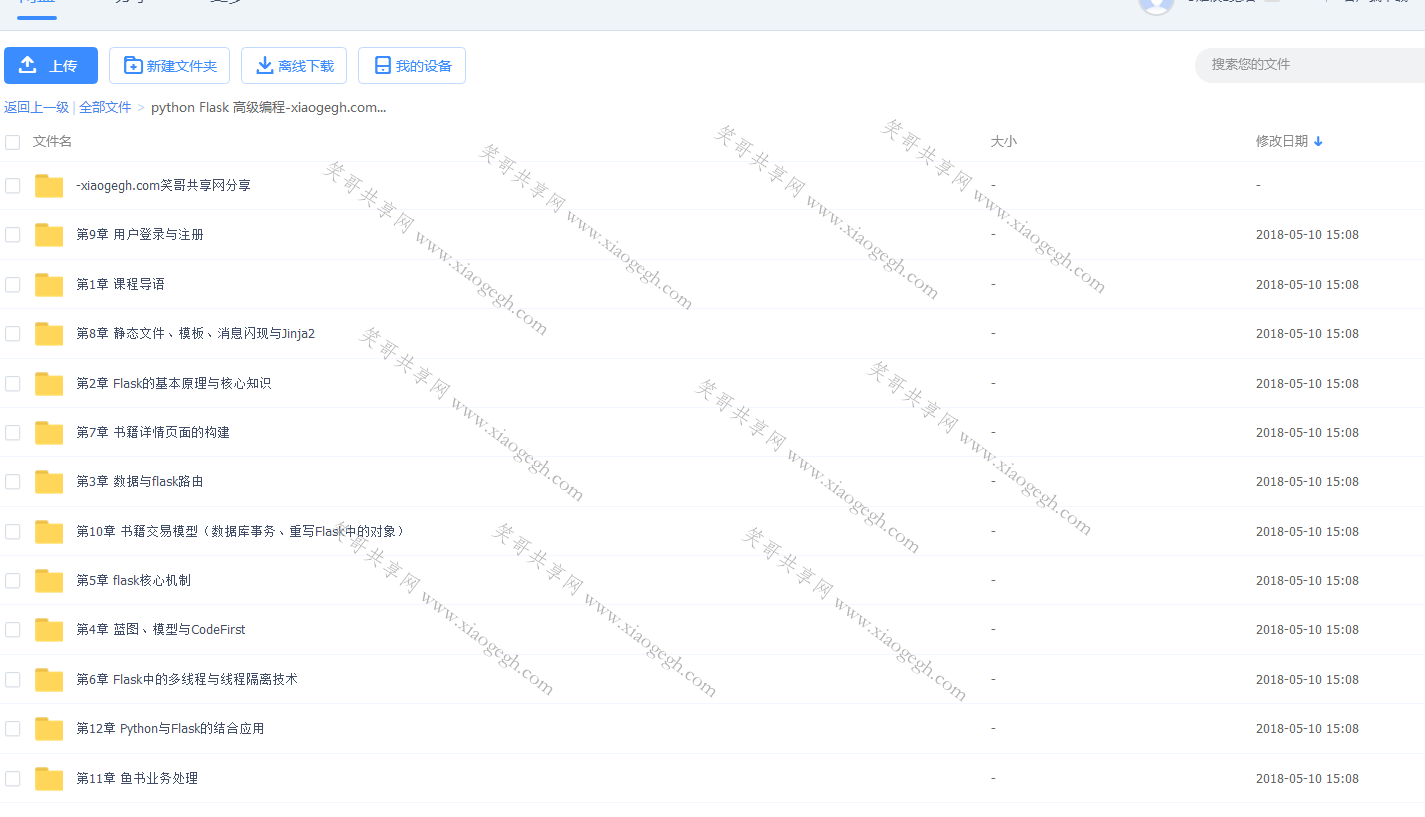Focus the file search box
1425x817 pixels.
tap(1310, 64)
